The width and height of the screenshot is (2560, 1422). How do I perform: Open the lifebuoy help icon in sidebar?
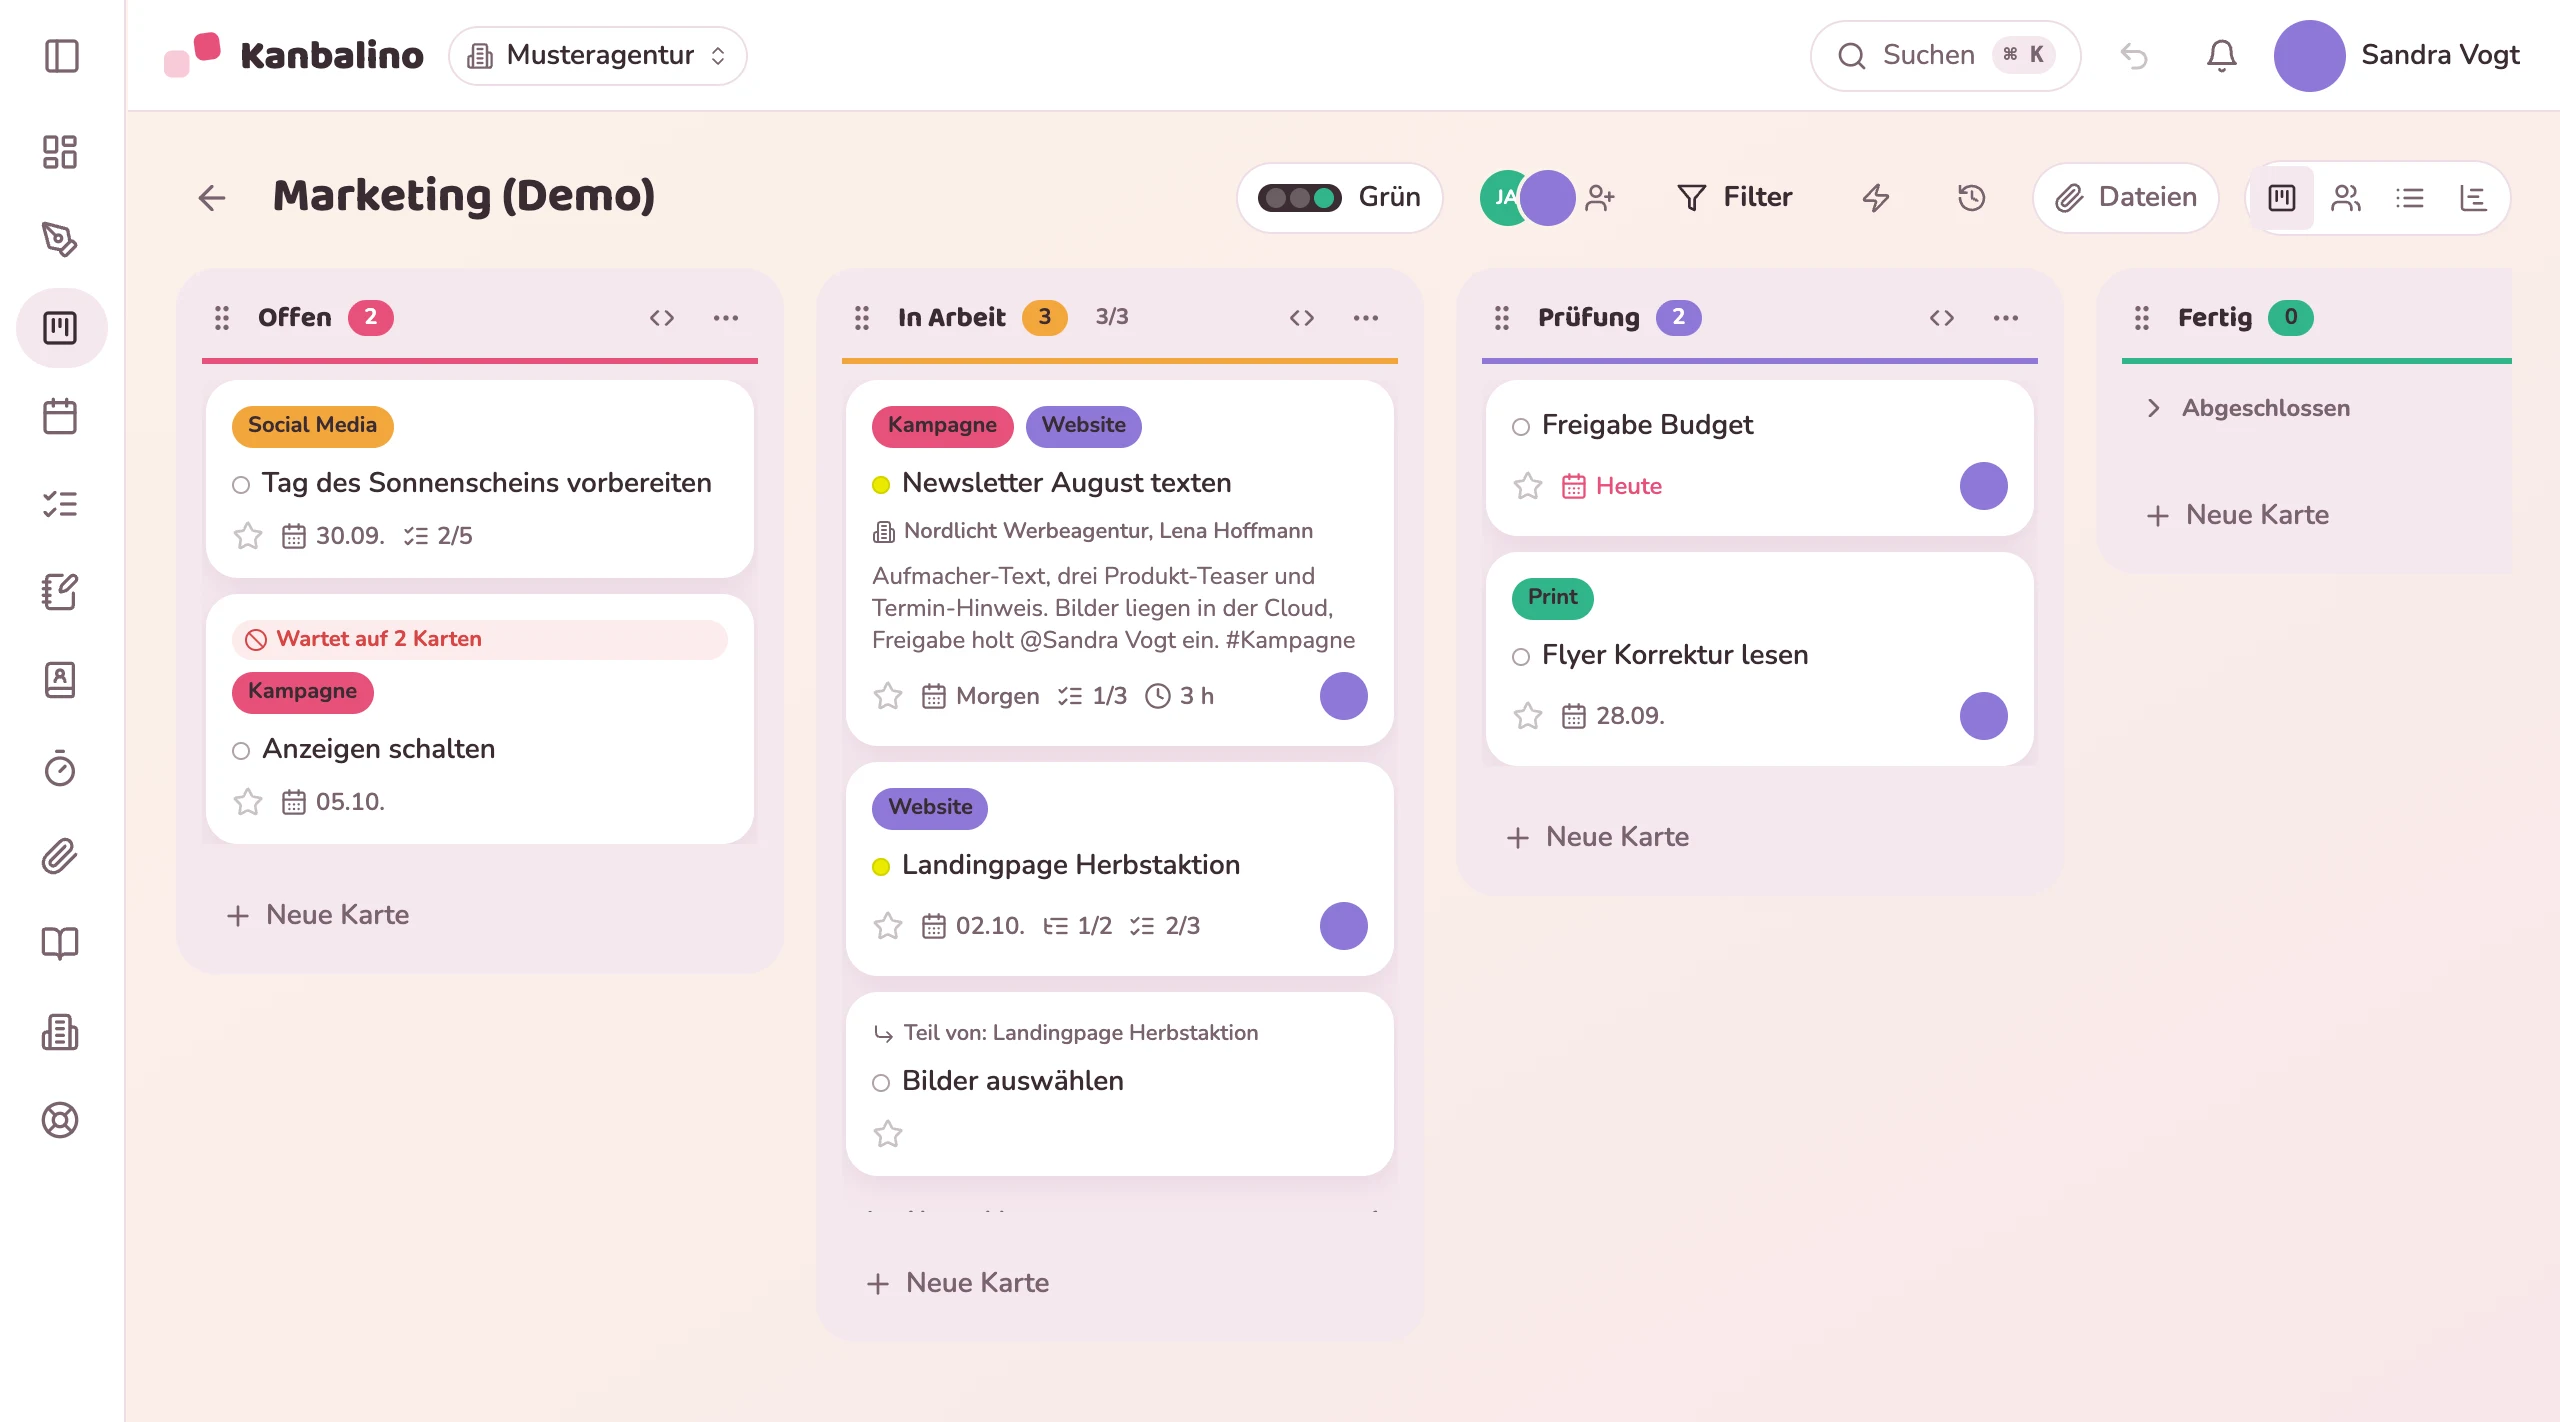click(x=60, y=1120)
